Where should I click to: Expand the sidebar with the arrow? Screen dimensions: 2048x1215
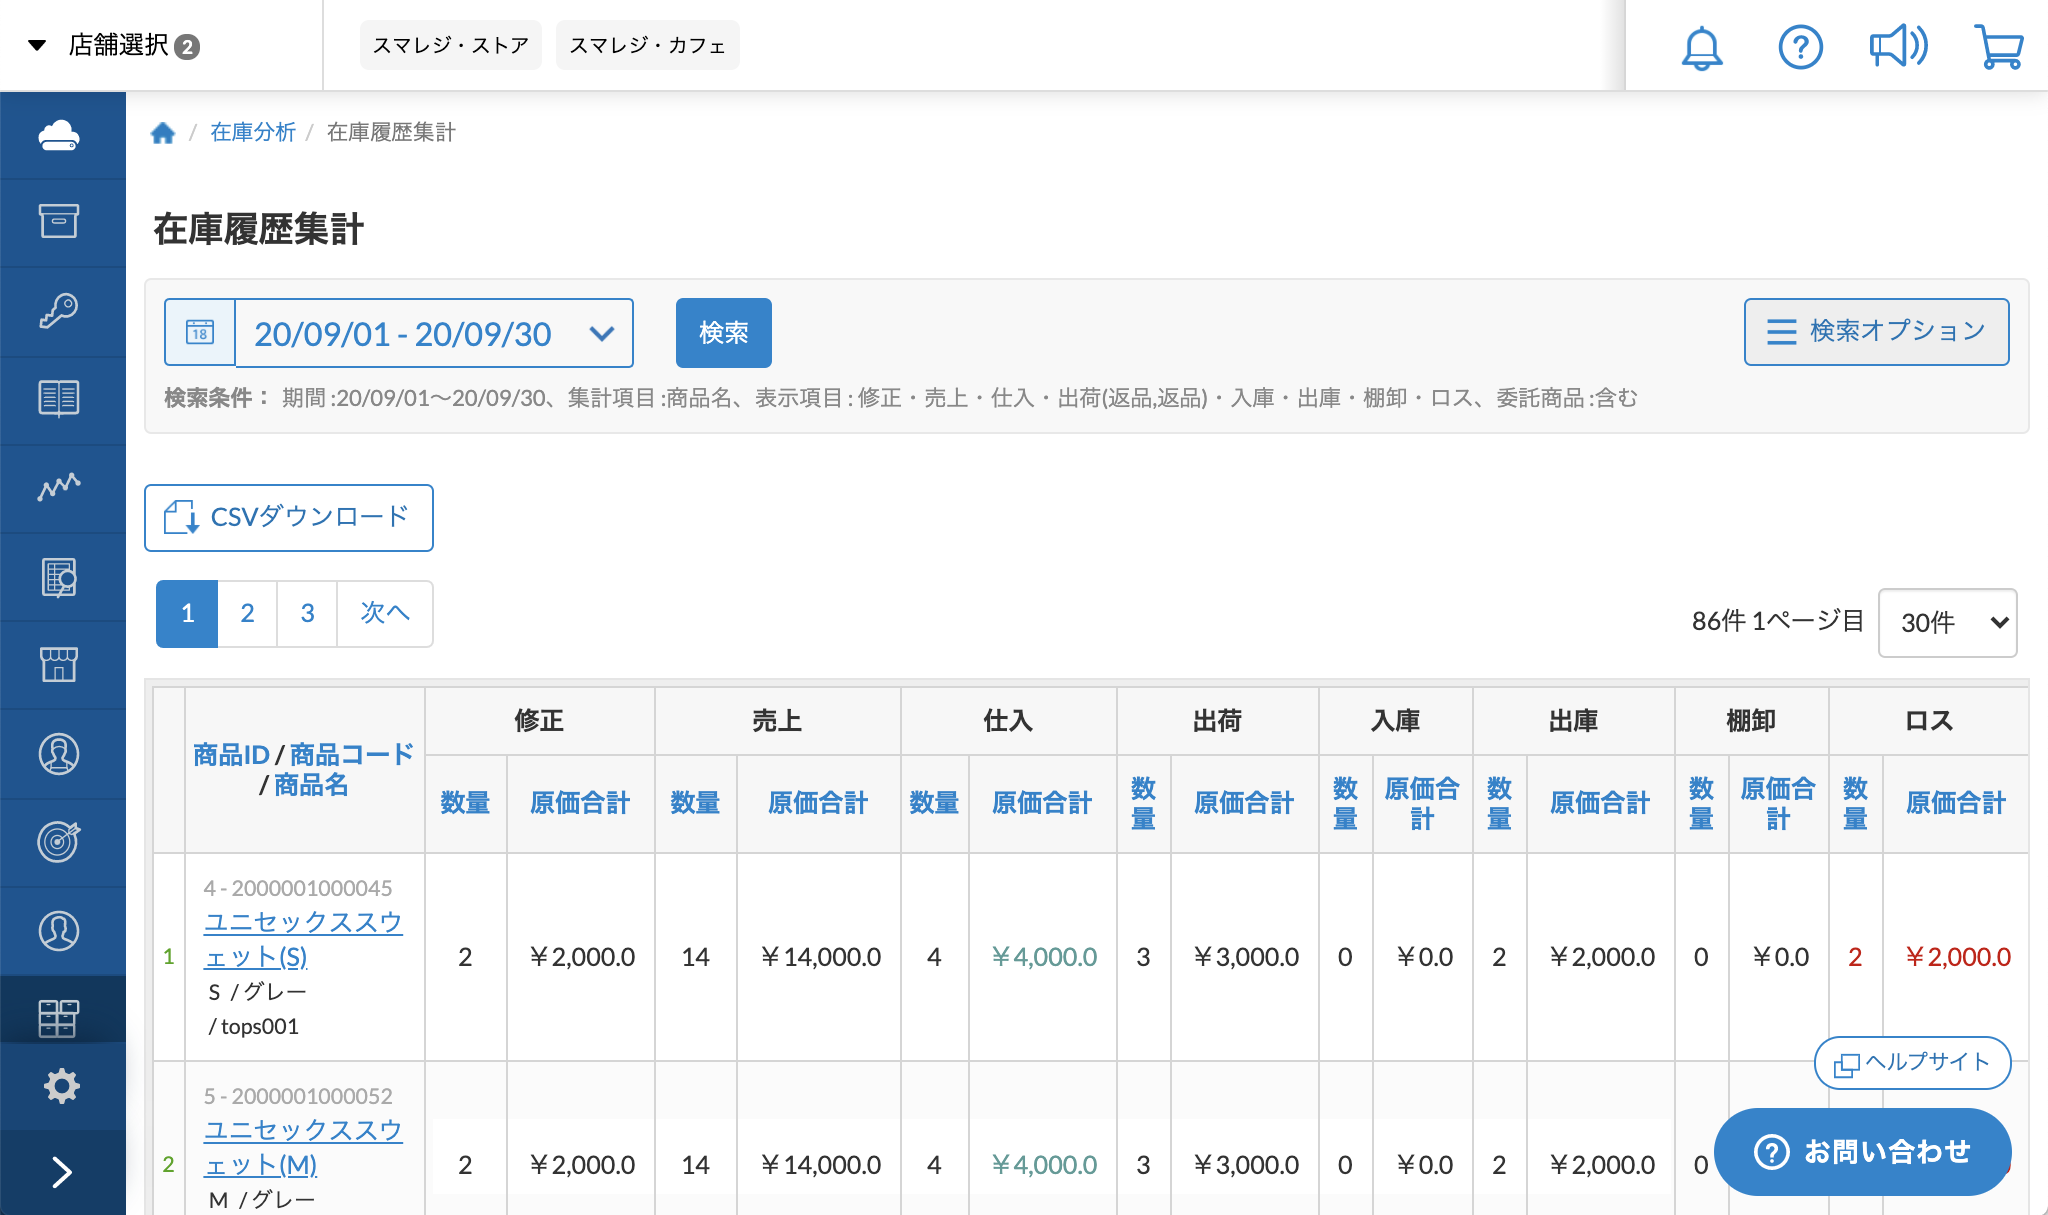61,1172
